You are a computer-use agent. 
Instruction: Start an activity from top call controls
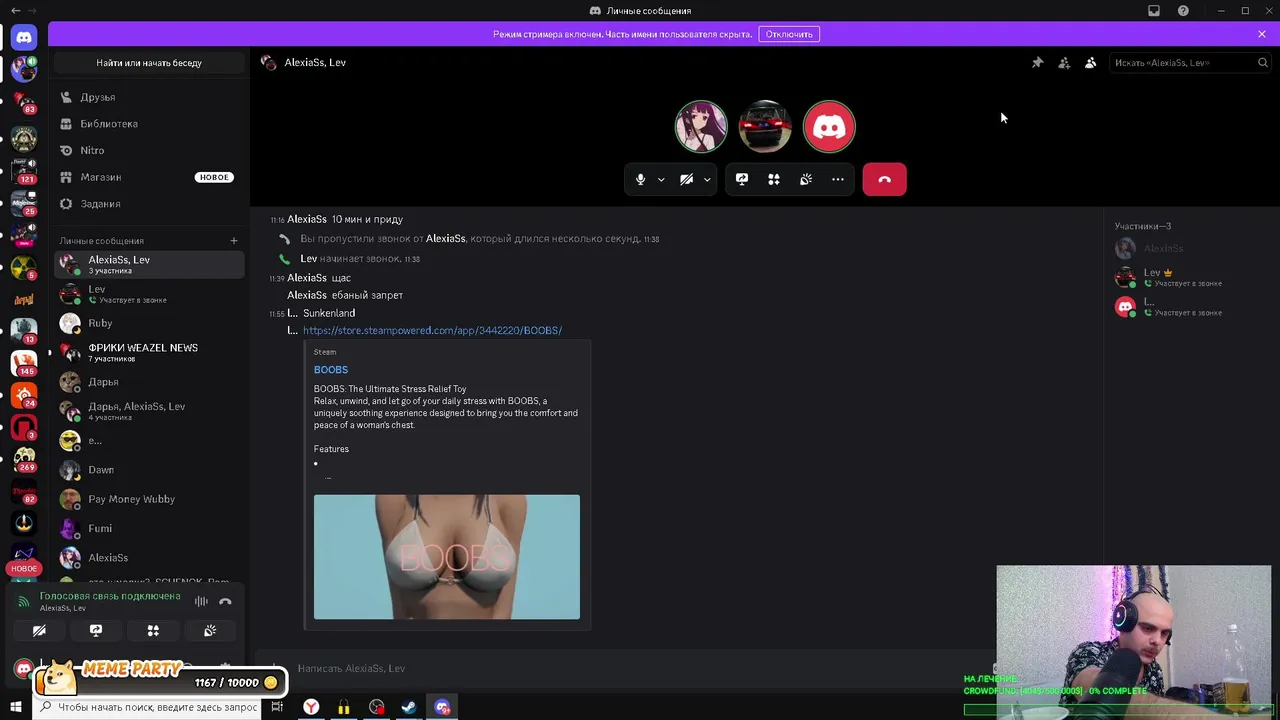pyautogui.click(x=774, y=179)
